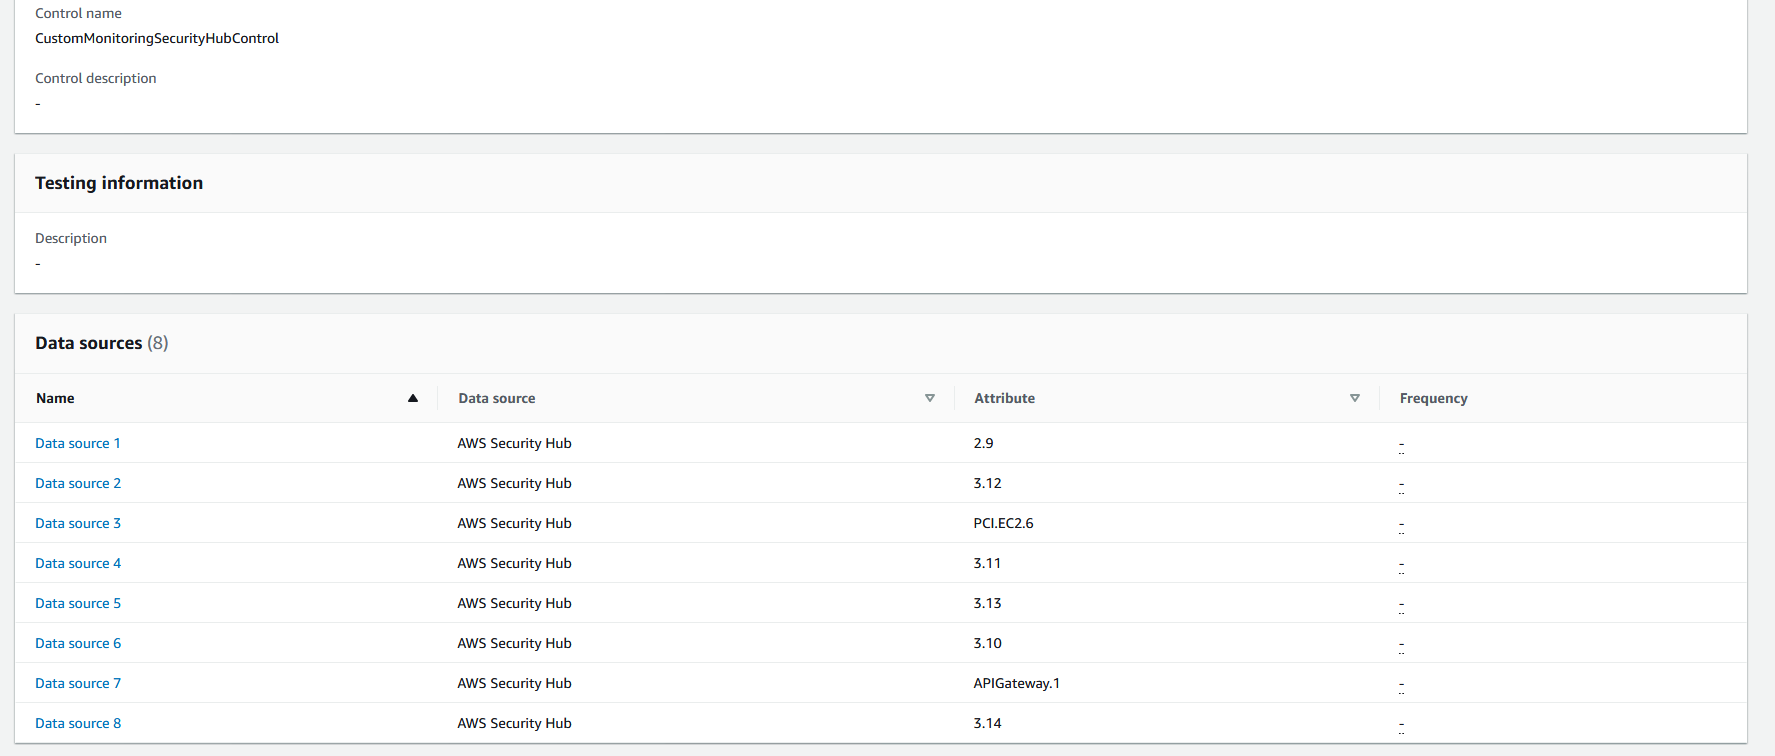The image size is (1775, 756).
Task: Open the Data source 6 link
Action: click(x=78, y=643)
